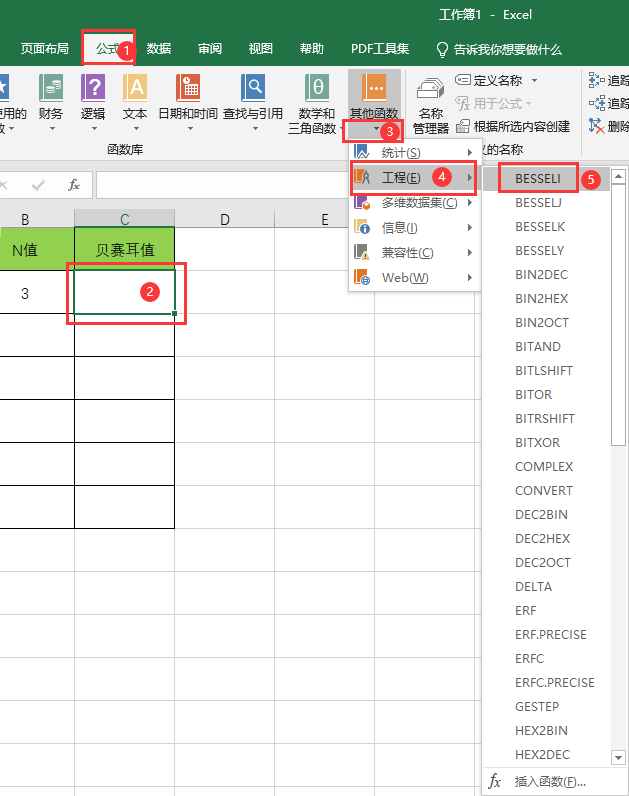Expand the 信息(I) submenu arrow
The width and height of the screenshot is (629, 796).
click(x=470, y=227)
